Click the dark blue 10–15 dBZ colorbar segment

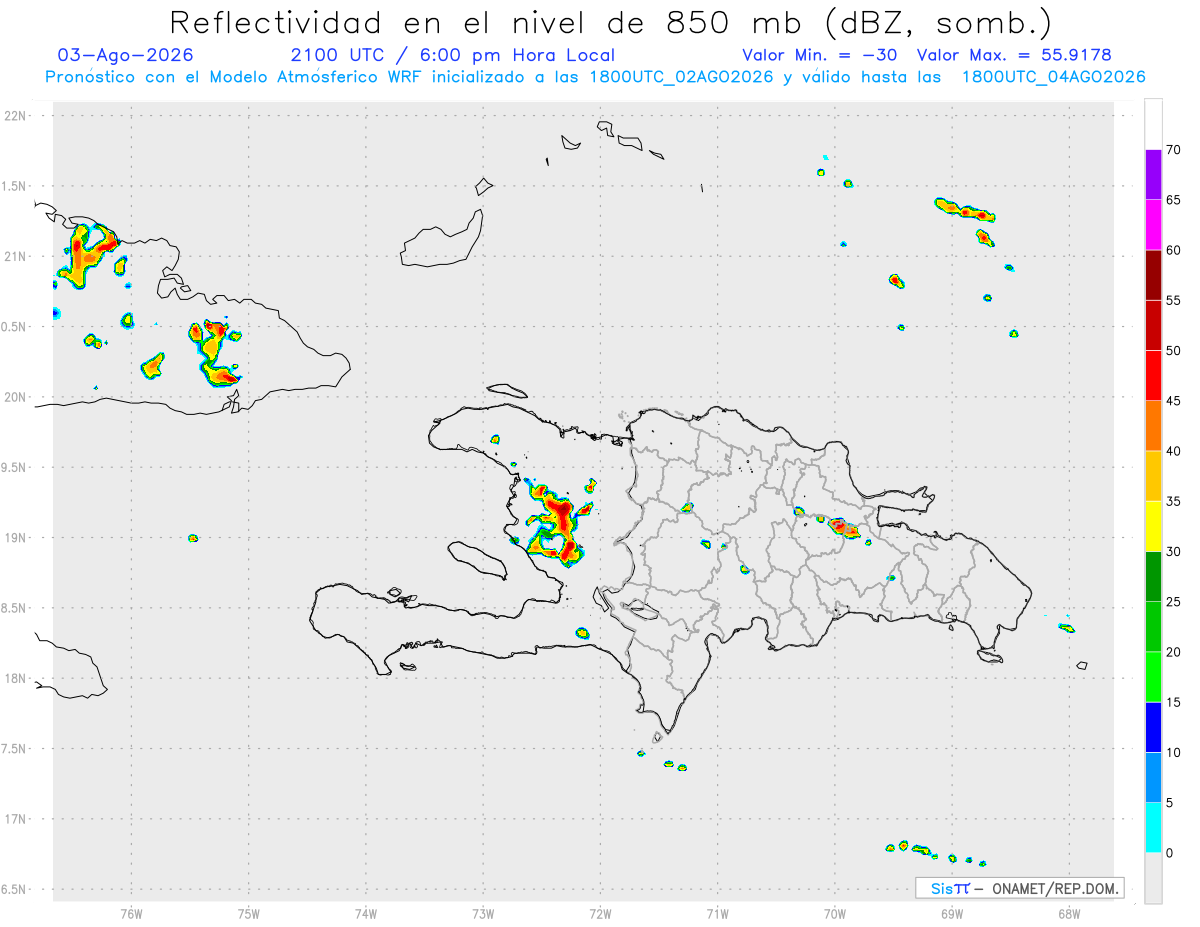click(1153, 727)
